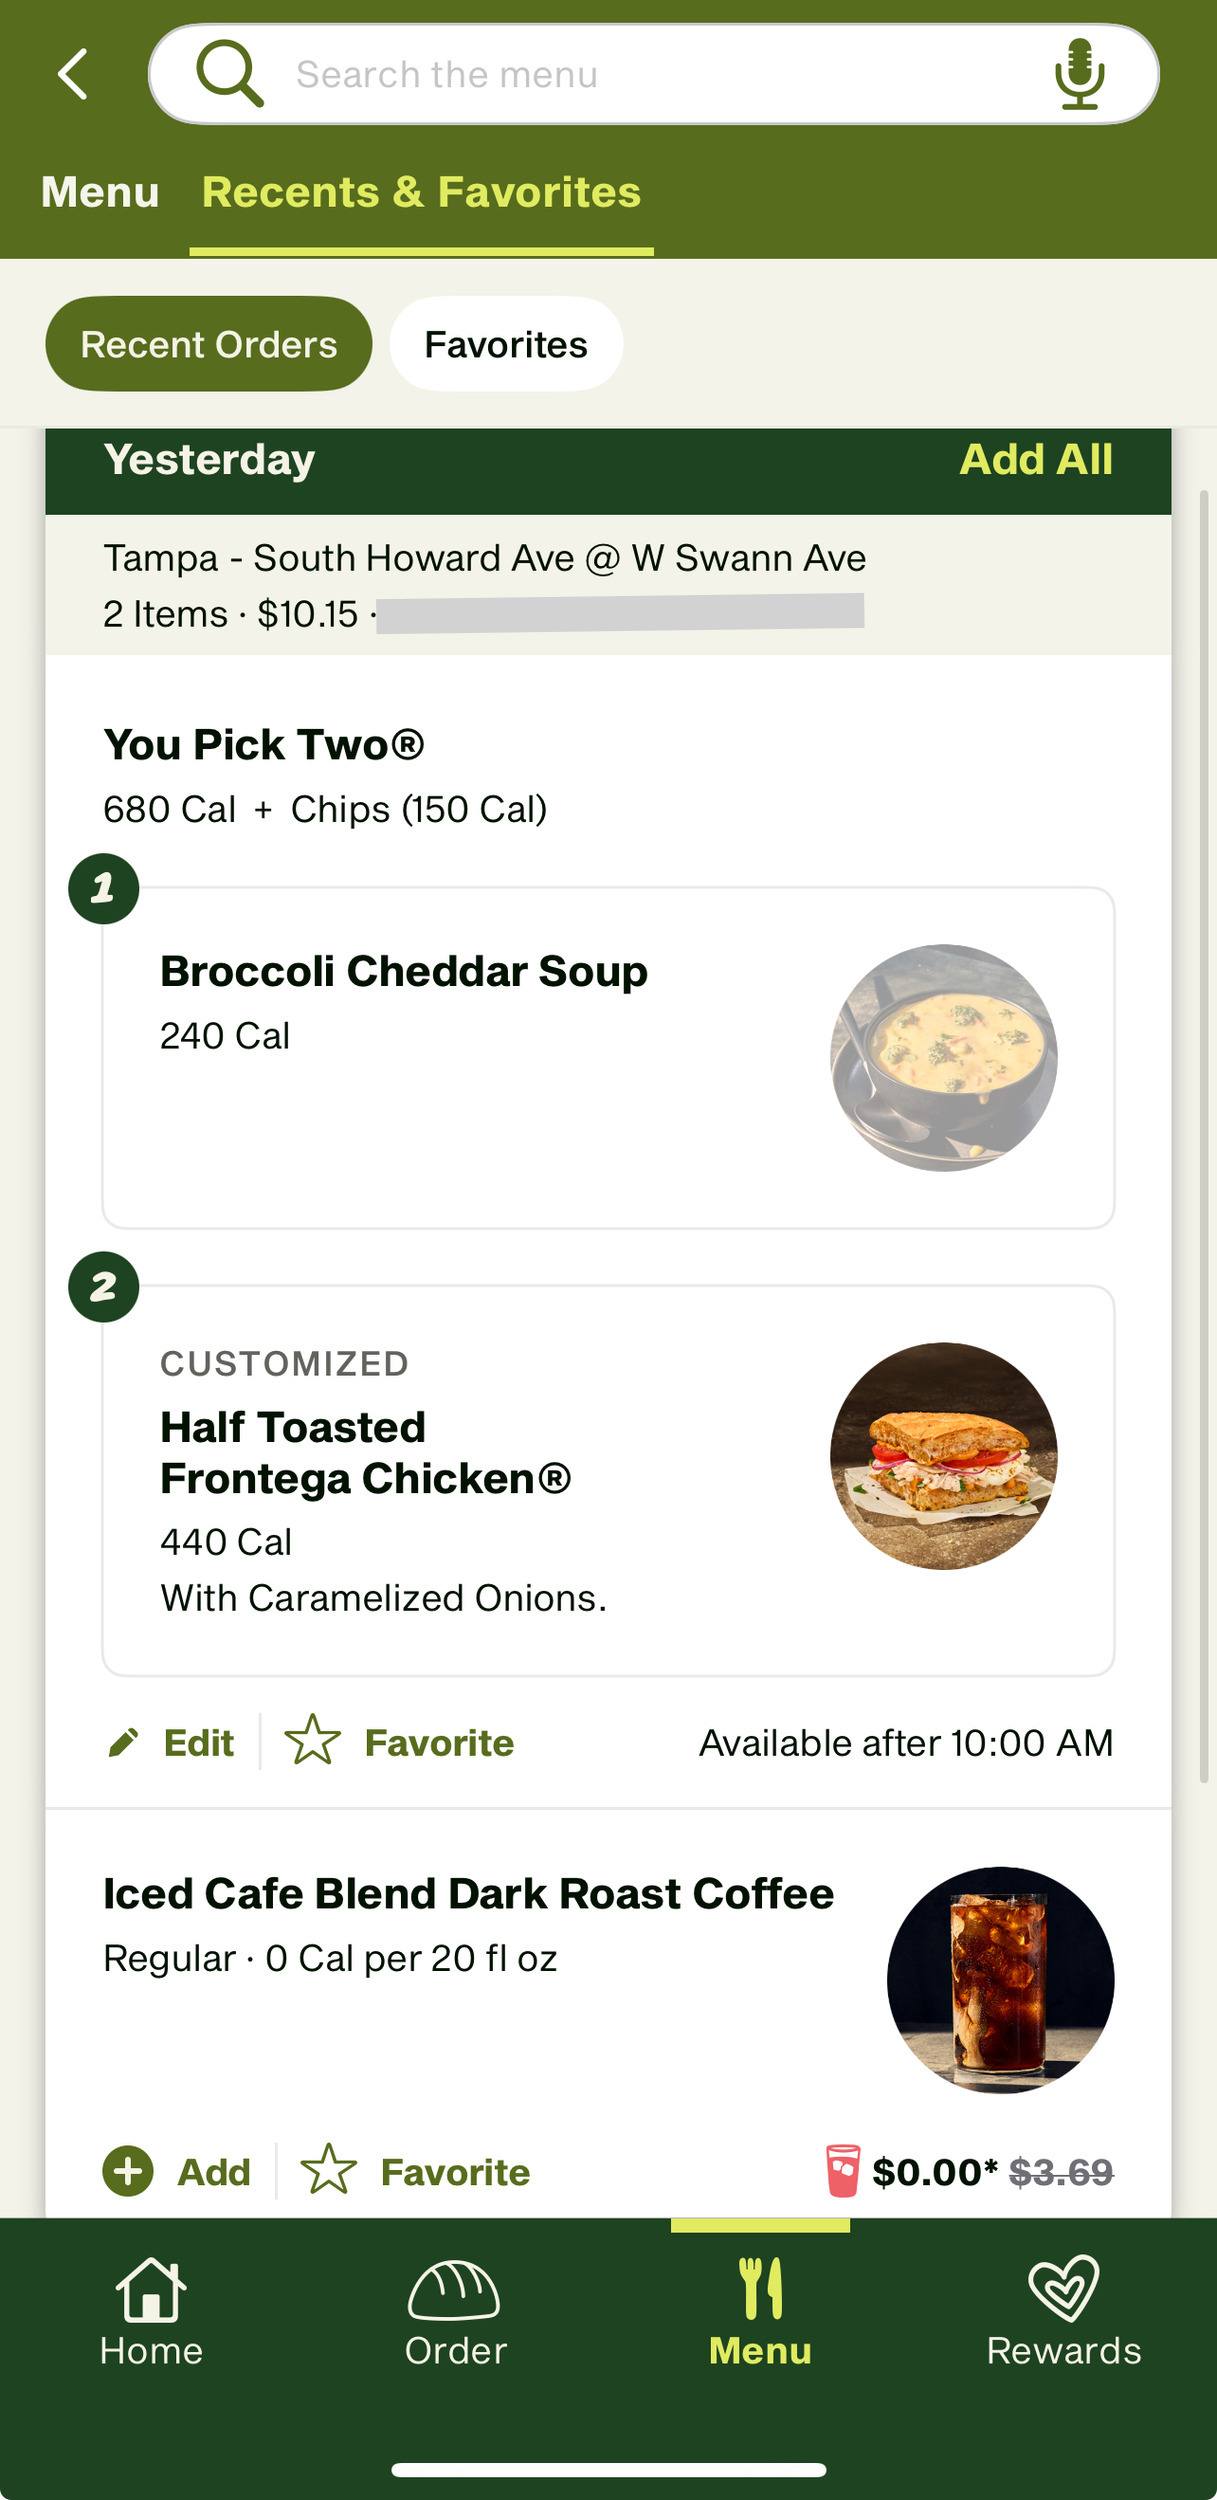
Task: Open the Order bread icon tab
Action: (455, 2312)
